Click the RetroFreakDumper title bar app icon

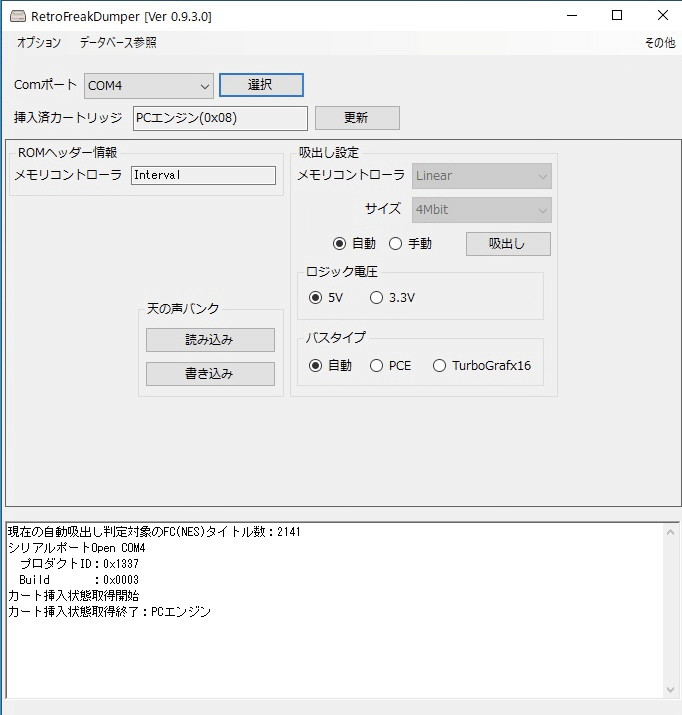tap(18, 16)
